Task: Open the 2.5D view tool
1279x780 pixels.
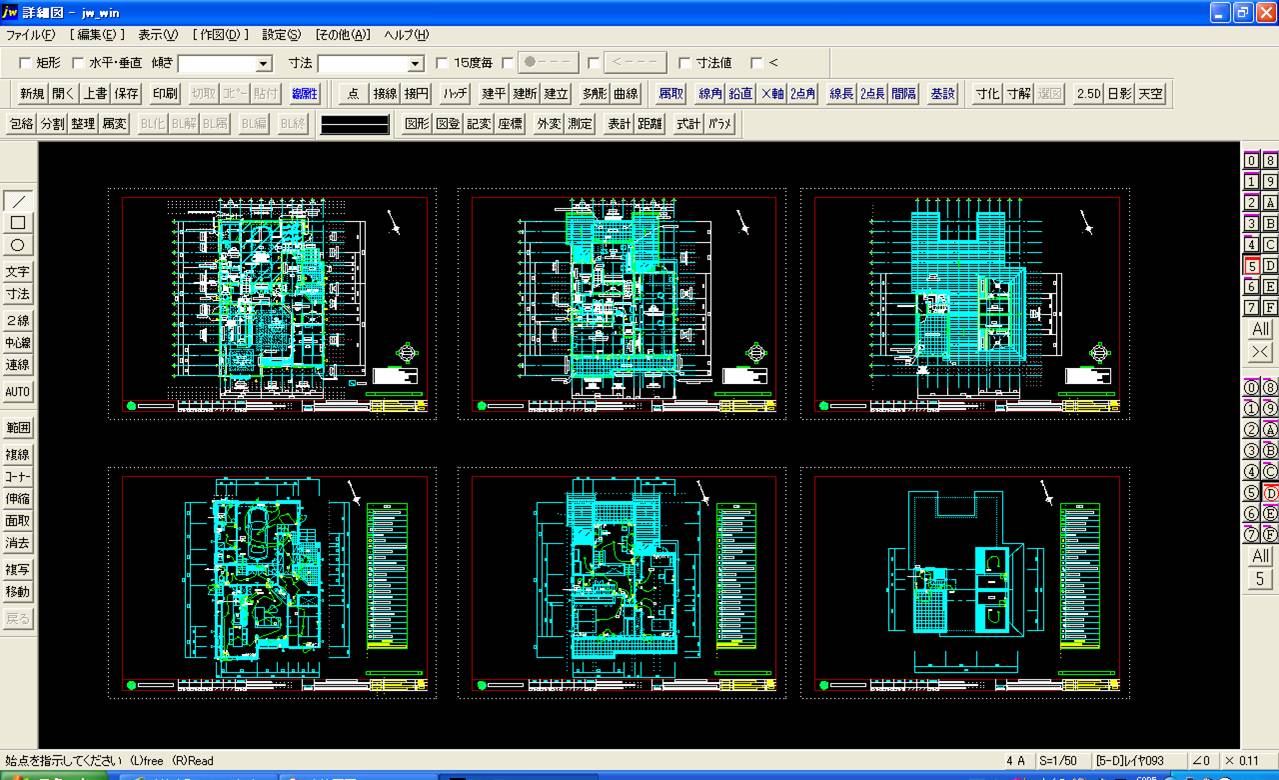Action: [1088, 94]
